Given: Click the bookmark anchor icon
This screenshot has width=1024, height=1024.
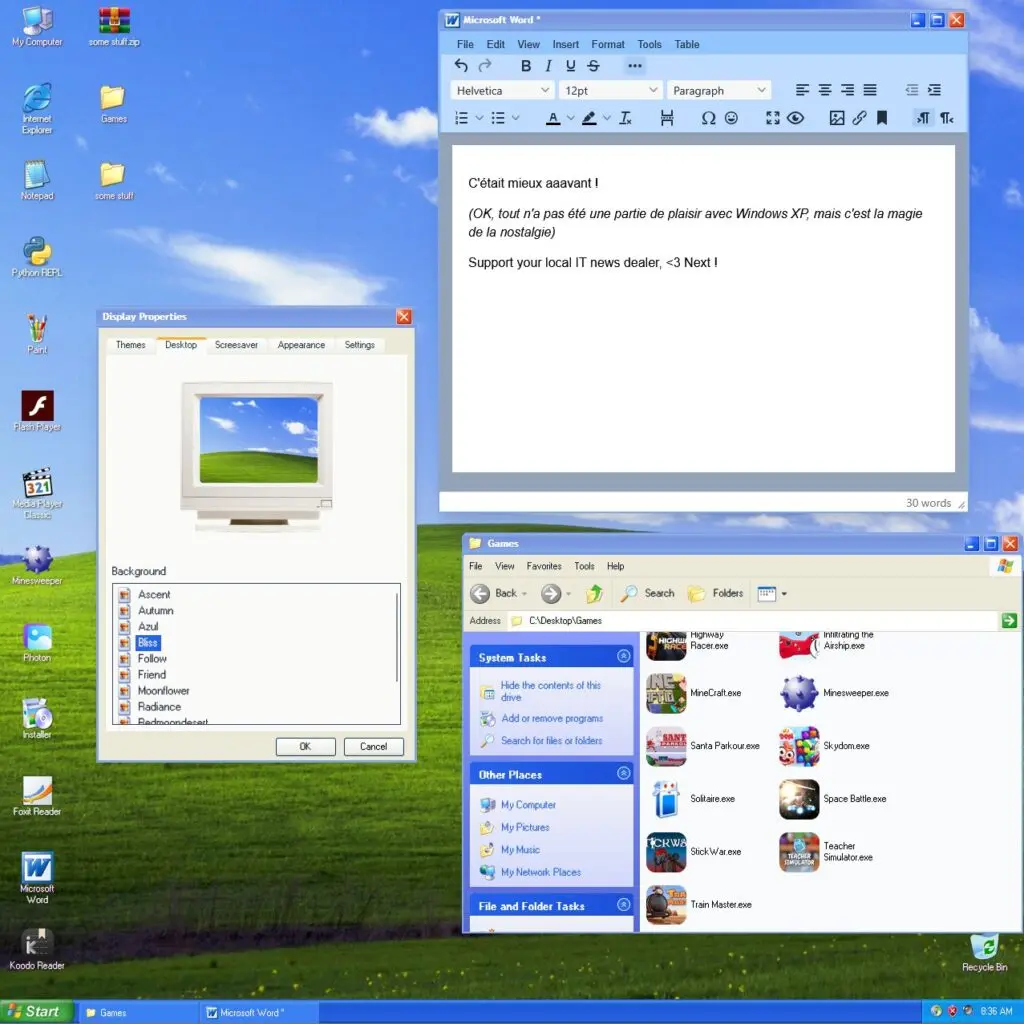Looking at the screenshot, I should click(882, 118).
